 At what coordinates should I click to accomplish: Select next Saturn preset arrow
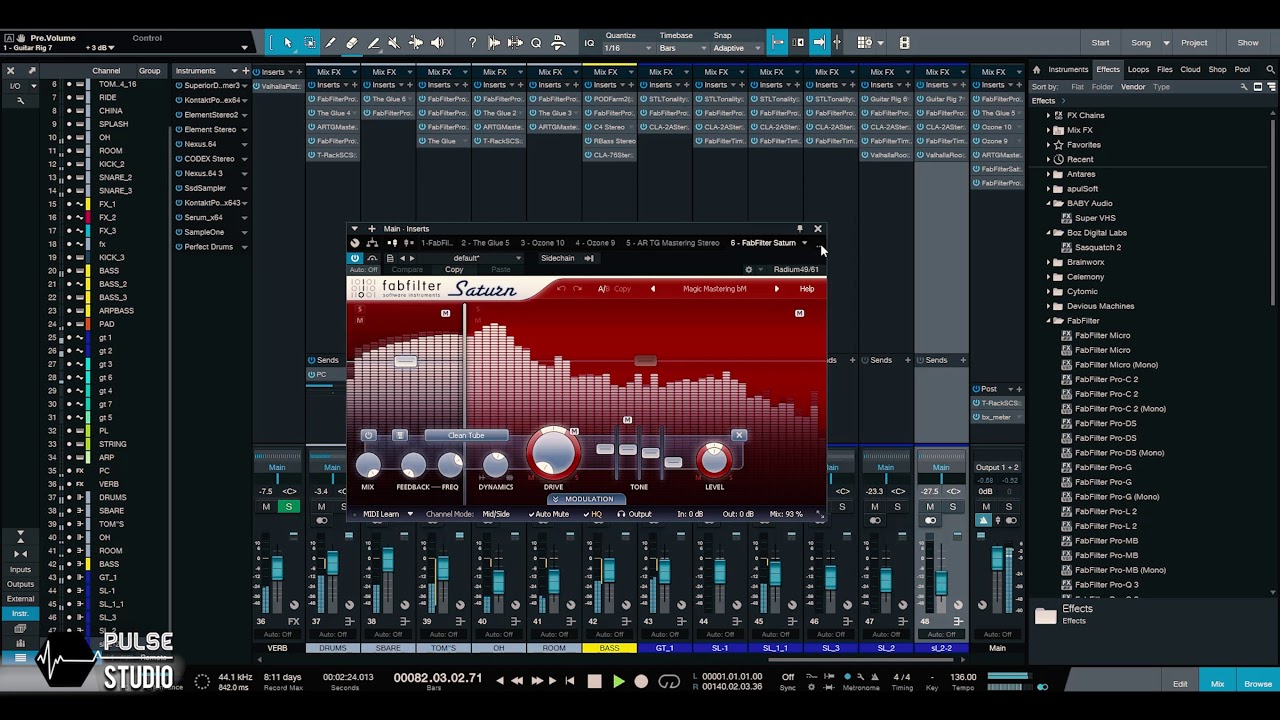(776, 289)
